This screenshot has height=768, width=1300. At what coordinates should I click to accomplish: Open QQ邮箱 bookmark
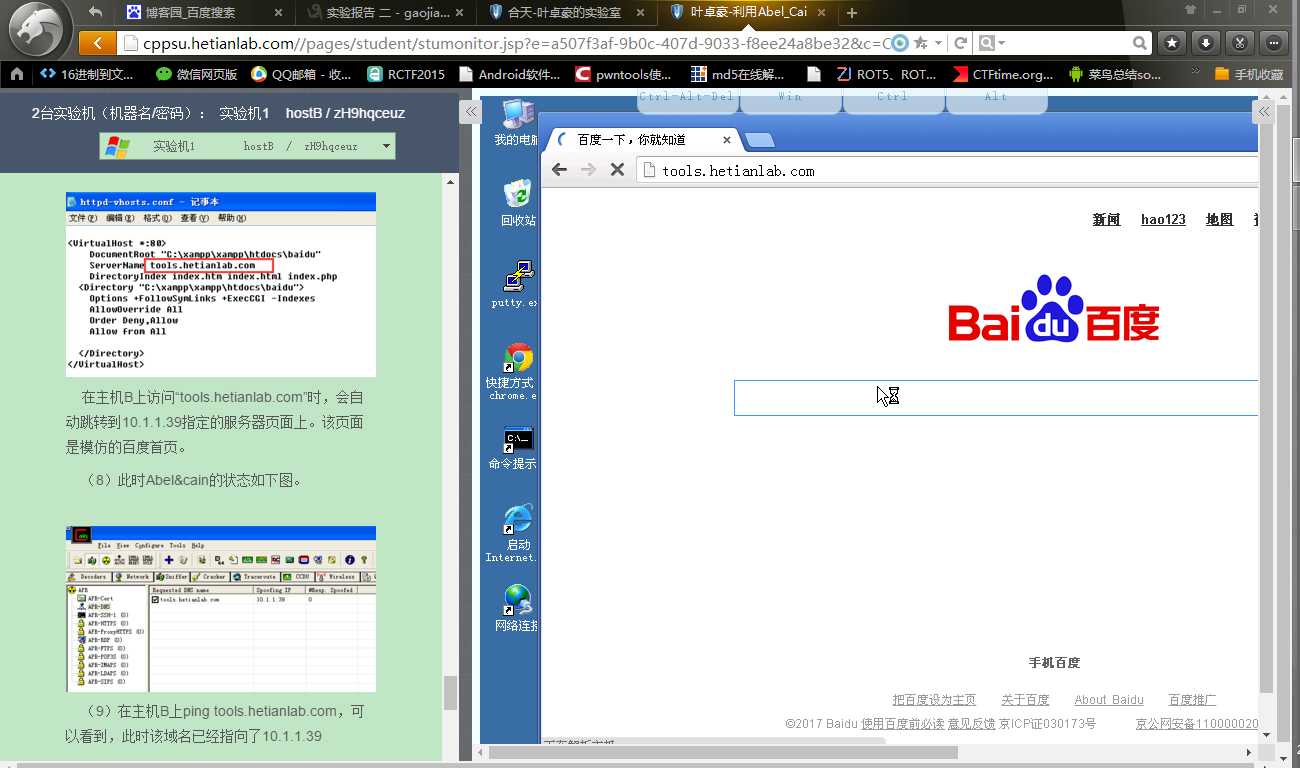click(301, 74)
